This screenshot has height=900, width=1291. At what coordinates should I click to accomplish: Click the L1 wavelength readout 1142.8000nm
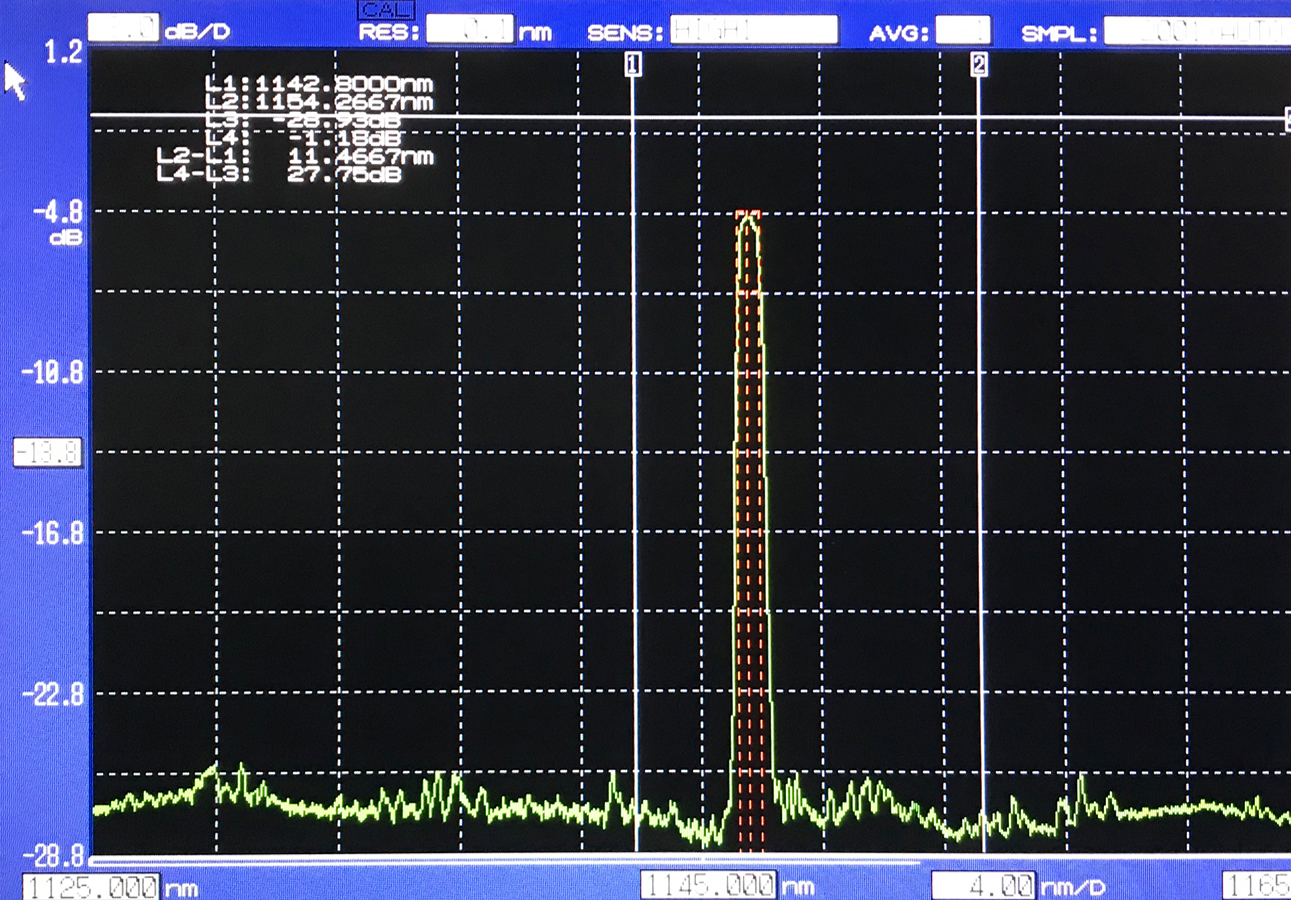tap(318, 84)
